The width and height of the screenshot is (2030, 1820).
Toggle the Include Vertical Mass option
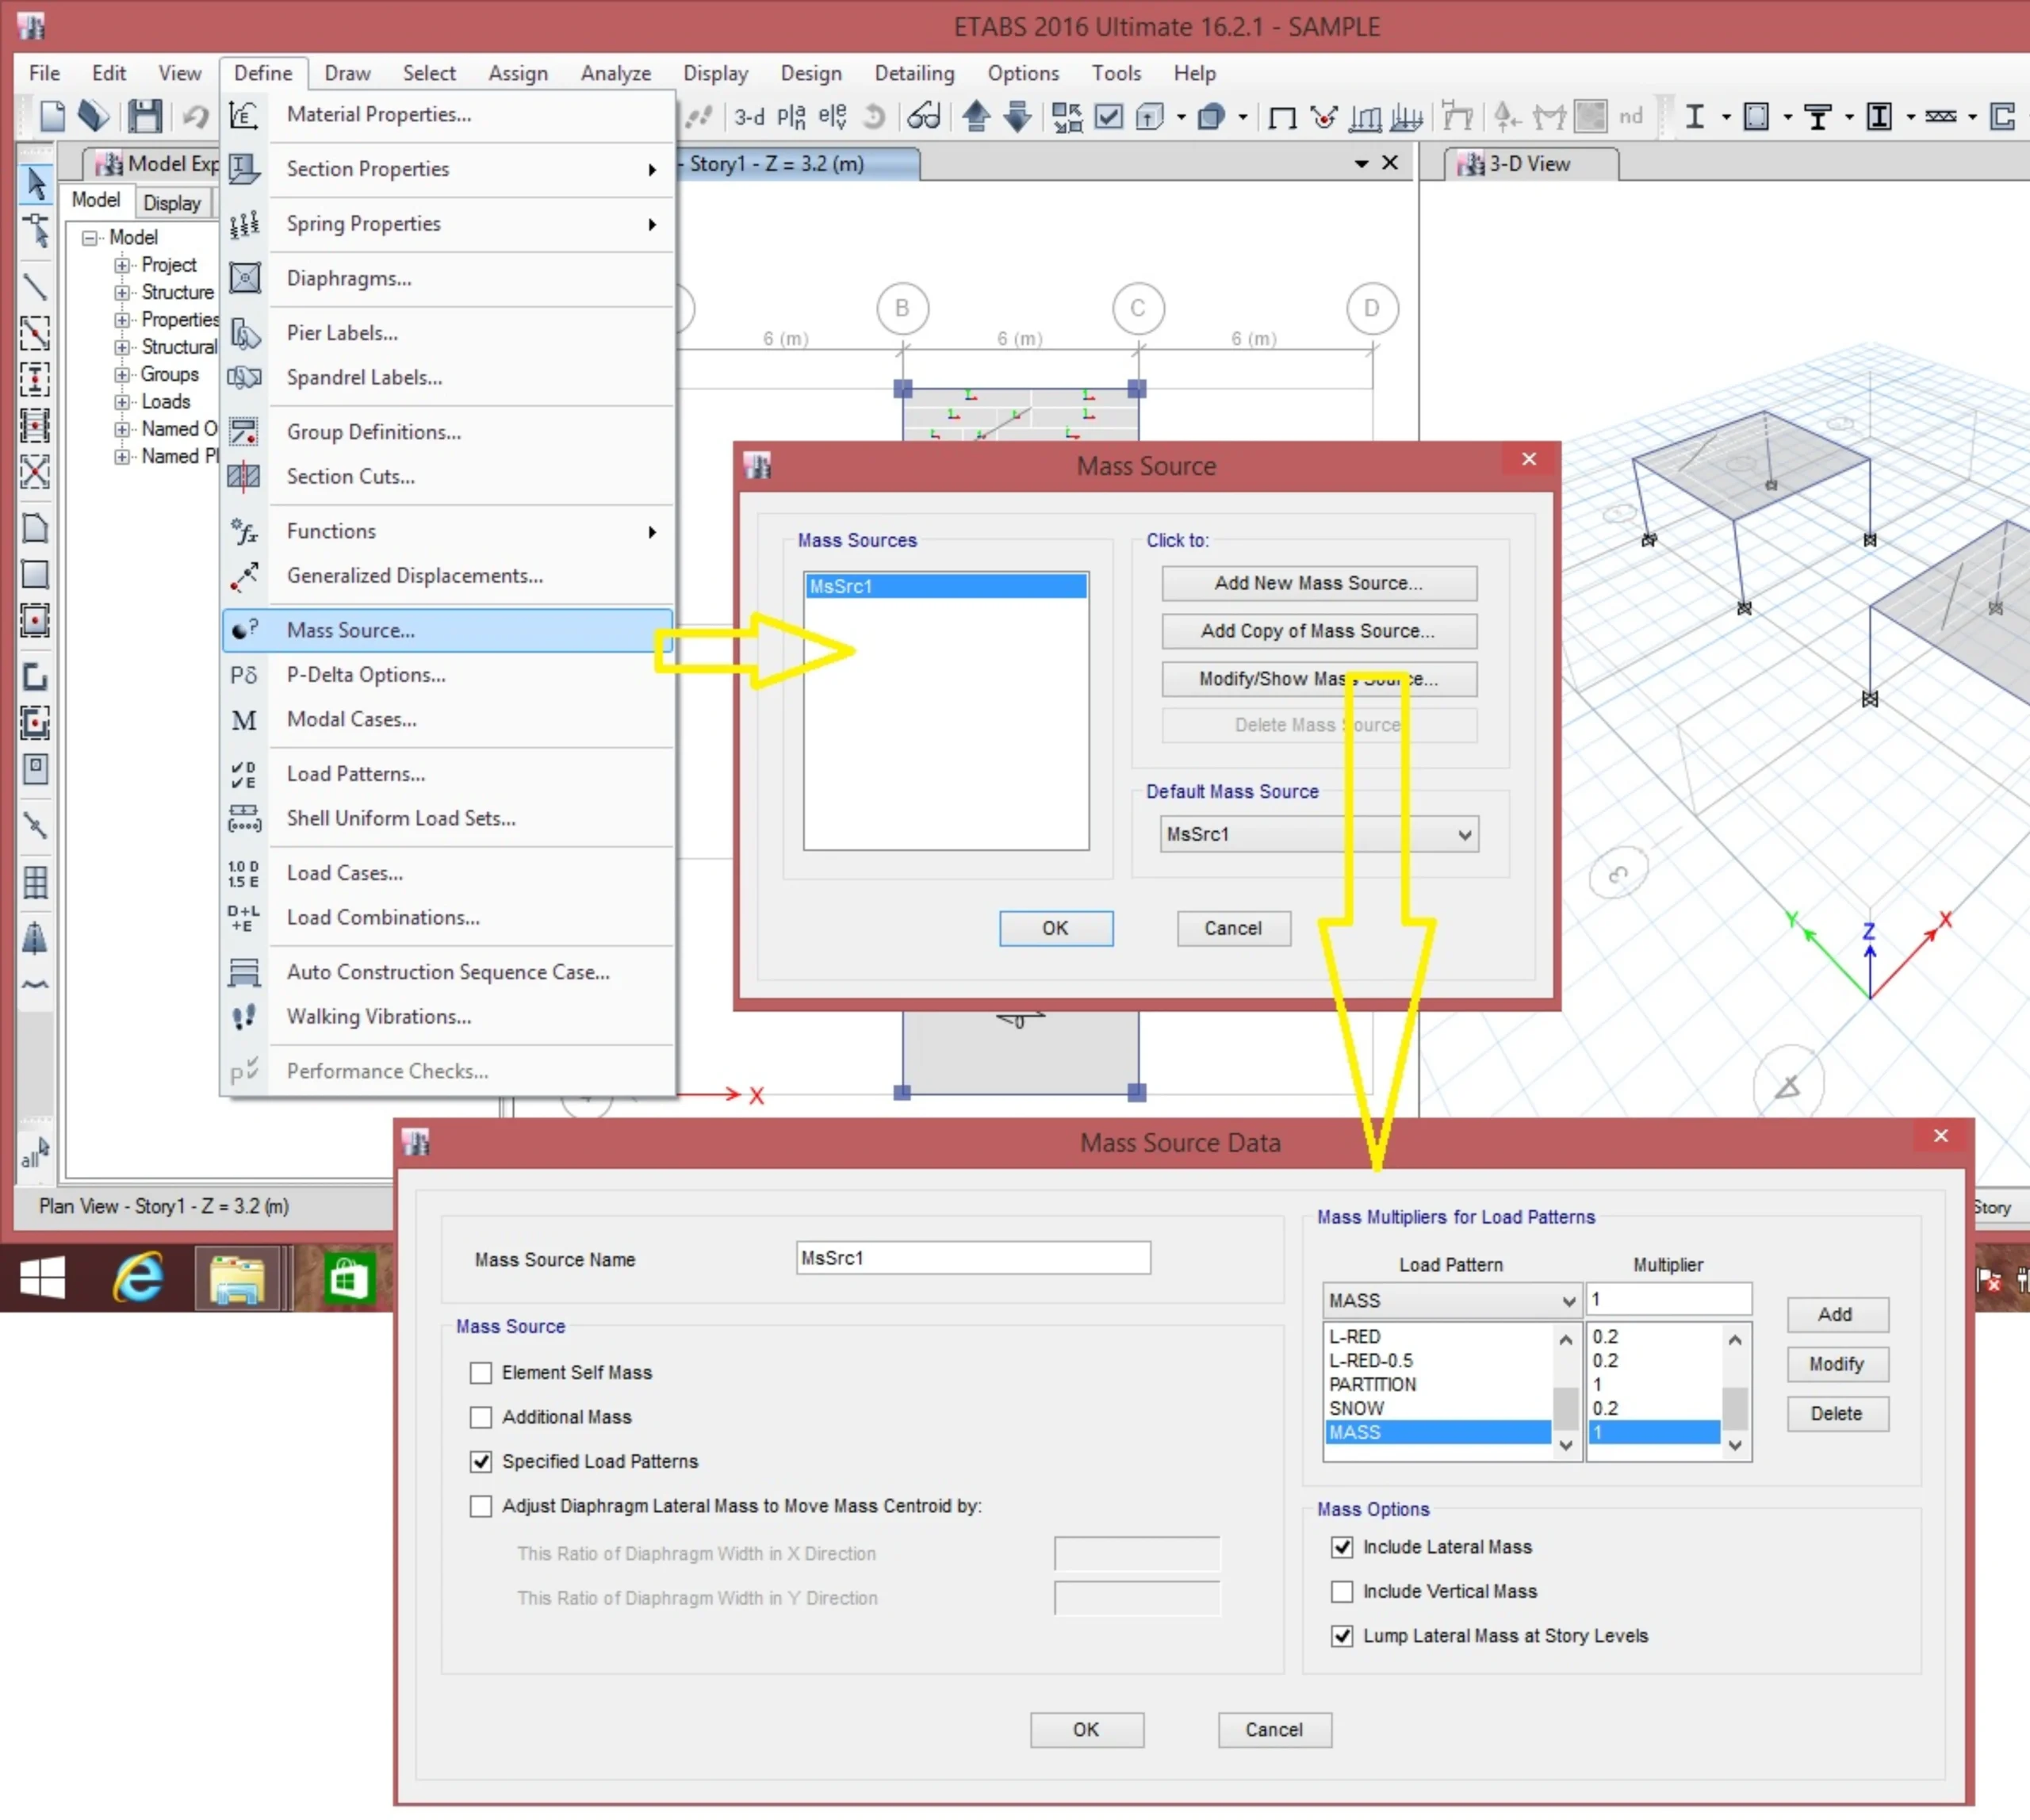(1342, 1591)
